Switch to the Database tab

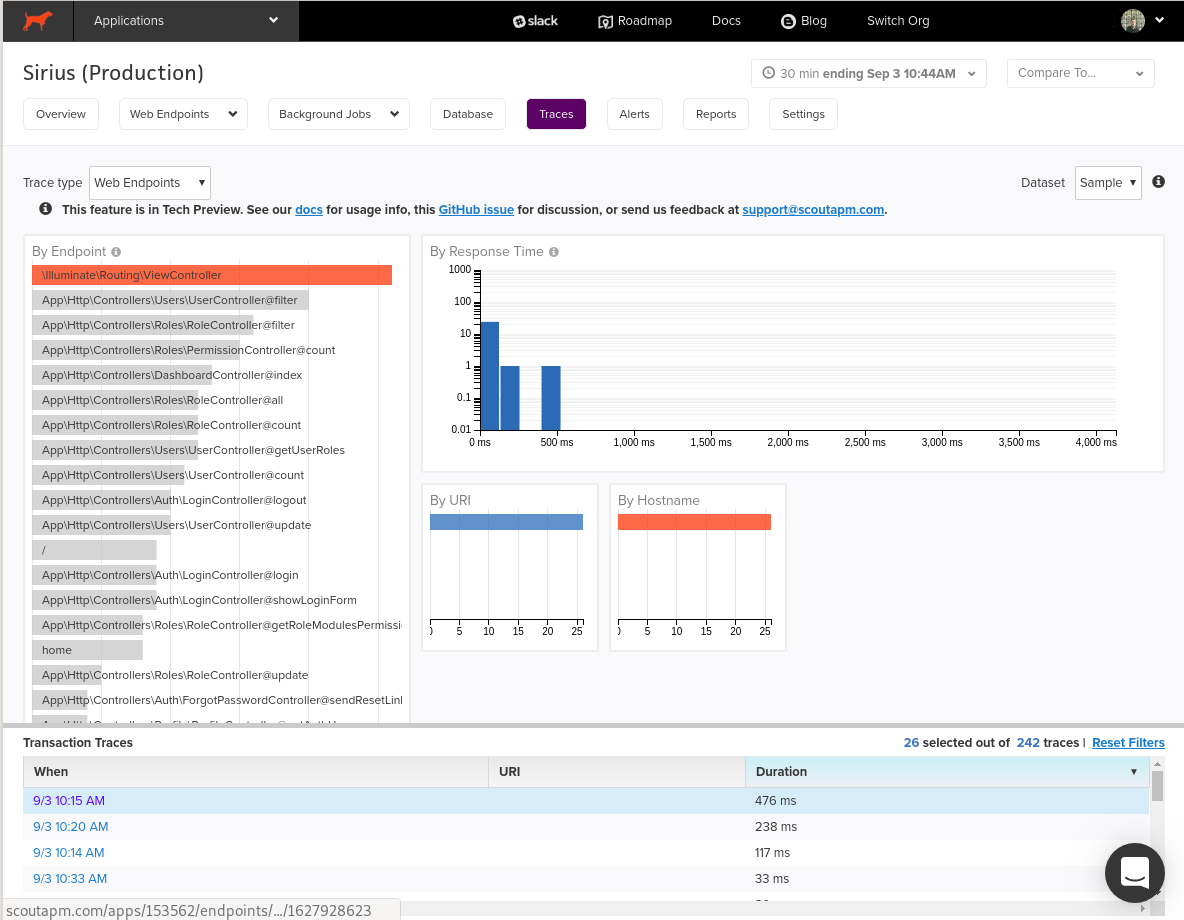click(467, 114)
